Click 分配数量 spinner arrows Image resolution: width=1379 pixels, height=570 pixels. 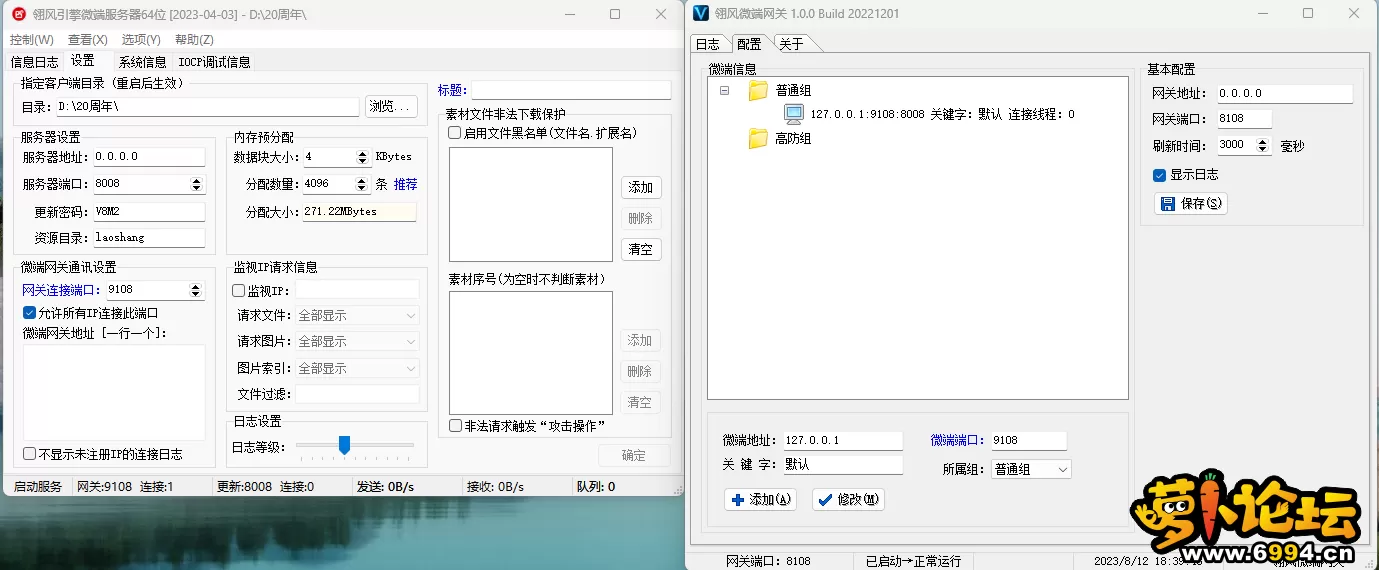pyautogui.click(x=362, y=184)
